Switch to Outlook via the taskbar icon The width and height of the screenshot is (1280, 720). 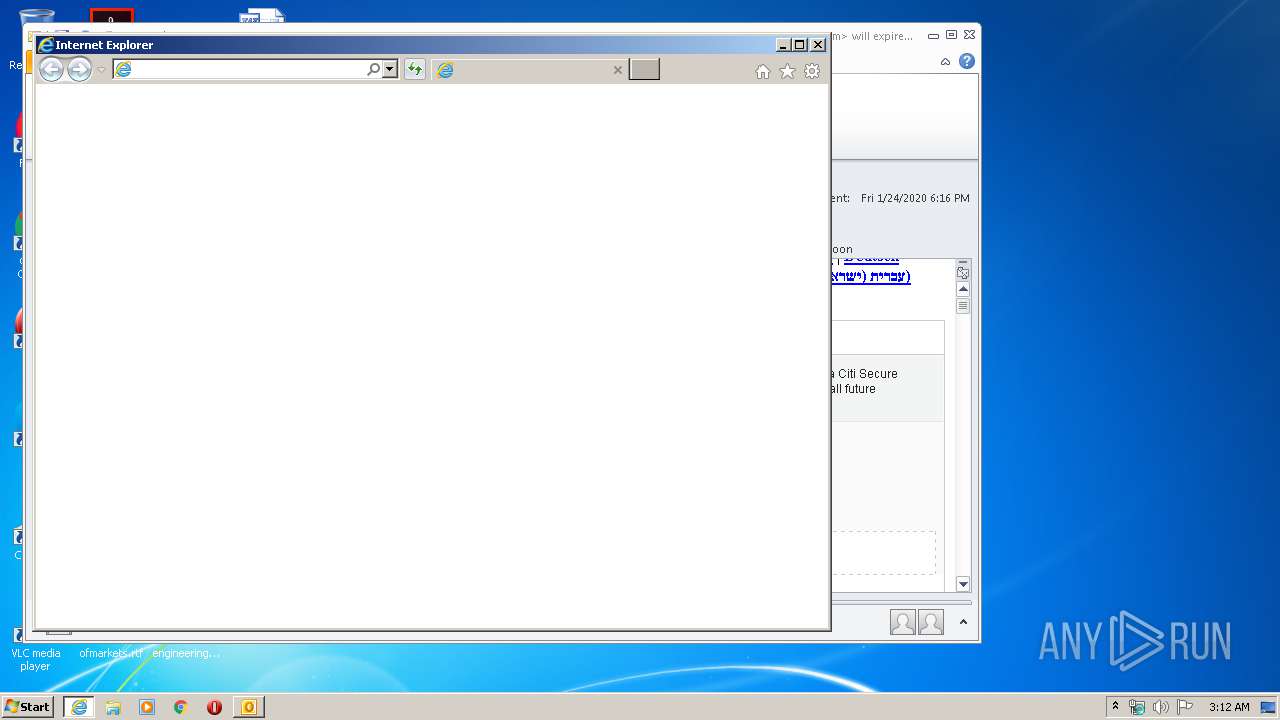248,707
